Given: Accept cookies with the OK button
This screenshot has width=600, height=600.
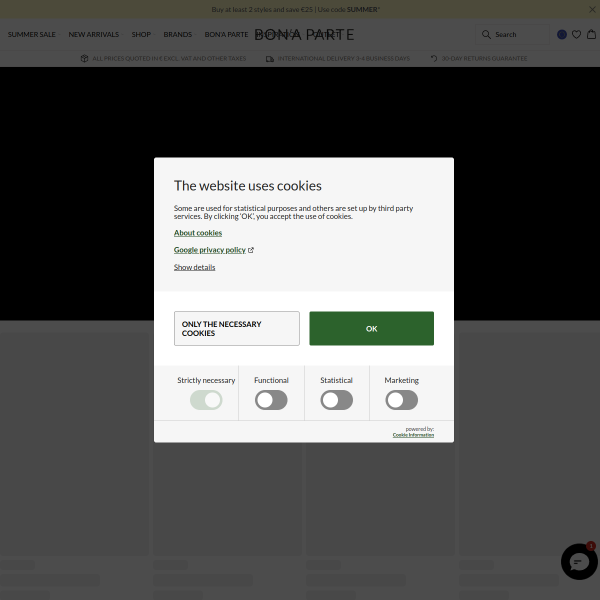Looking at the screenshot, I should click(x=372, y=328).
